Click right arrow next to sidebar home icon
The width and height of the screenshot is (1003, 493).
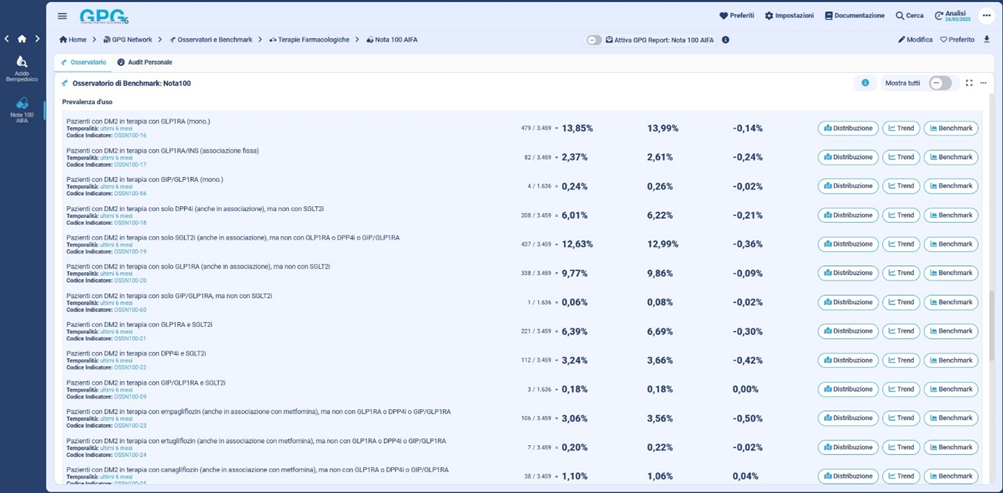click(37, 39)
